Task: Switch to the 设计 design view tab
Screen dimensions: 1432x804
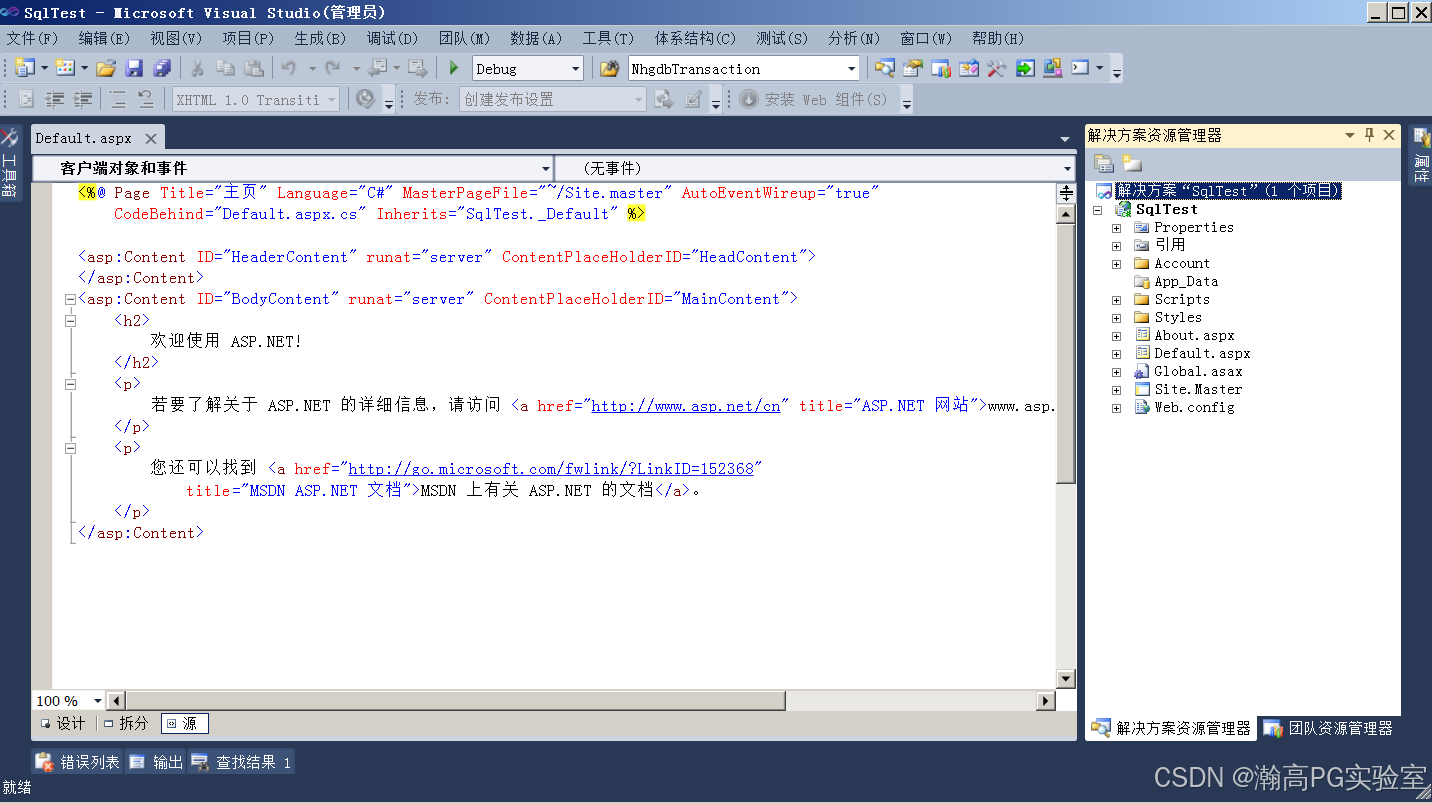Action: point(63,723)
